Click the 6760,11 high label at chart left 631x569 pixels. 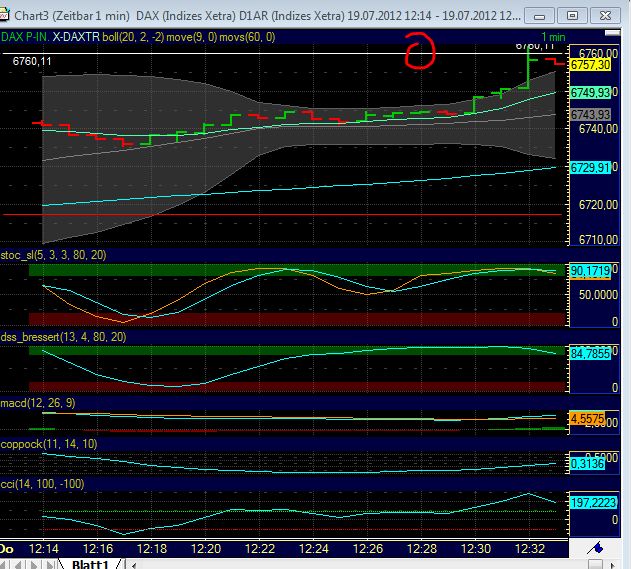tap(32, 61)
